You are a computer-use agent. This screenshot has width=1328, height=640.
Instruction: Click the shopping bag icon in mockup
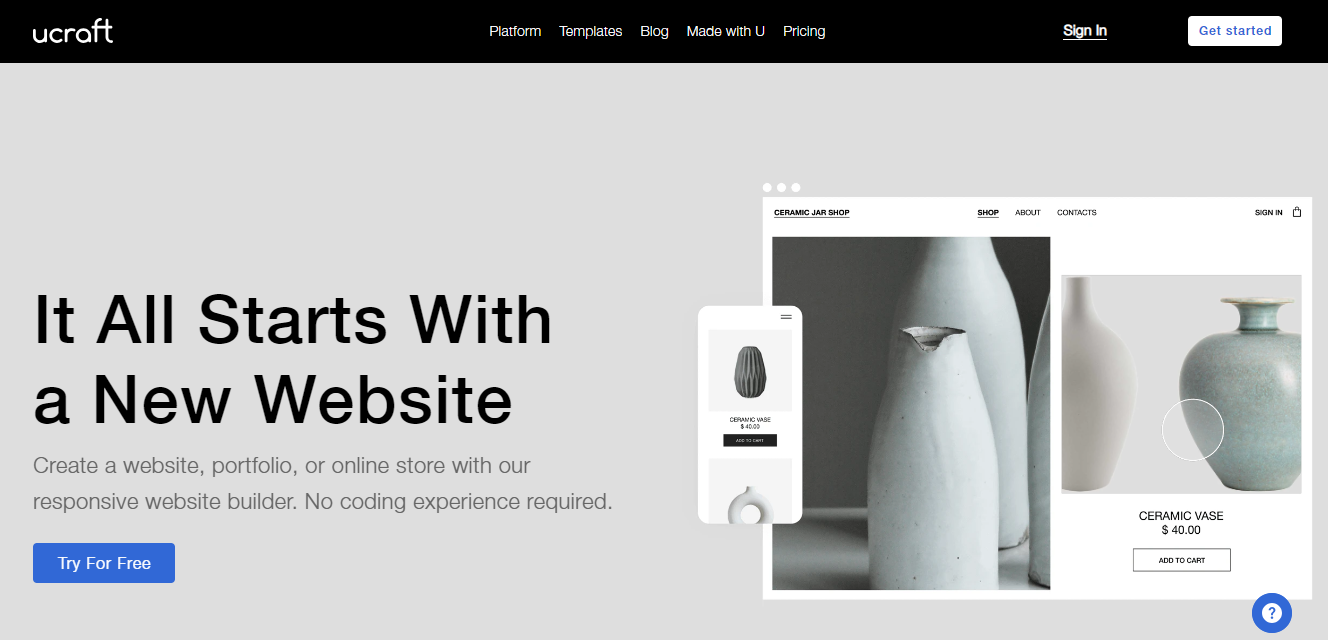pos(1297,212)
